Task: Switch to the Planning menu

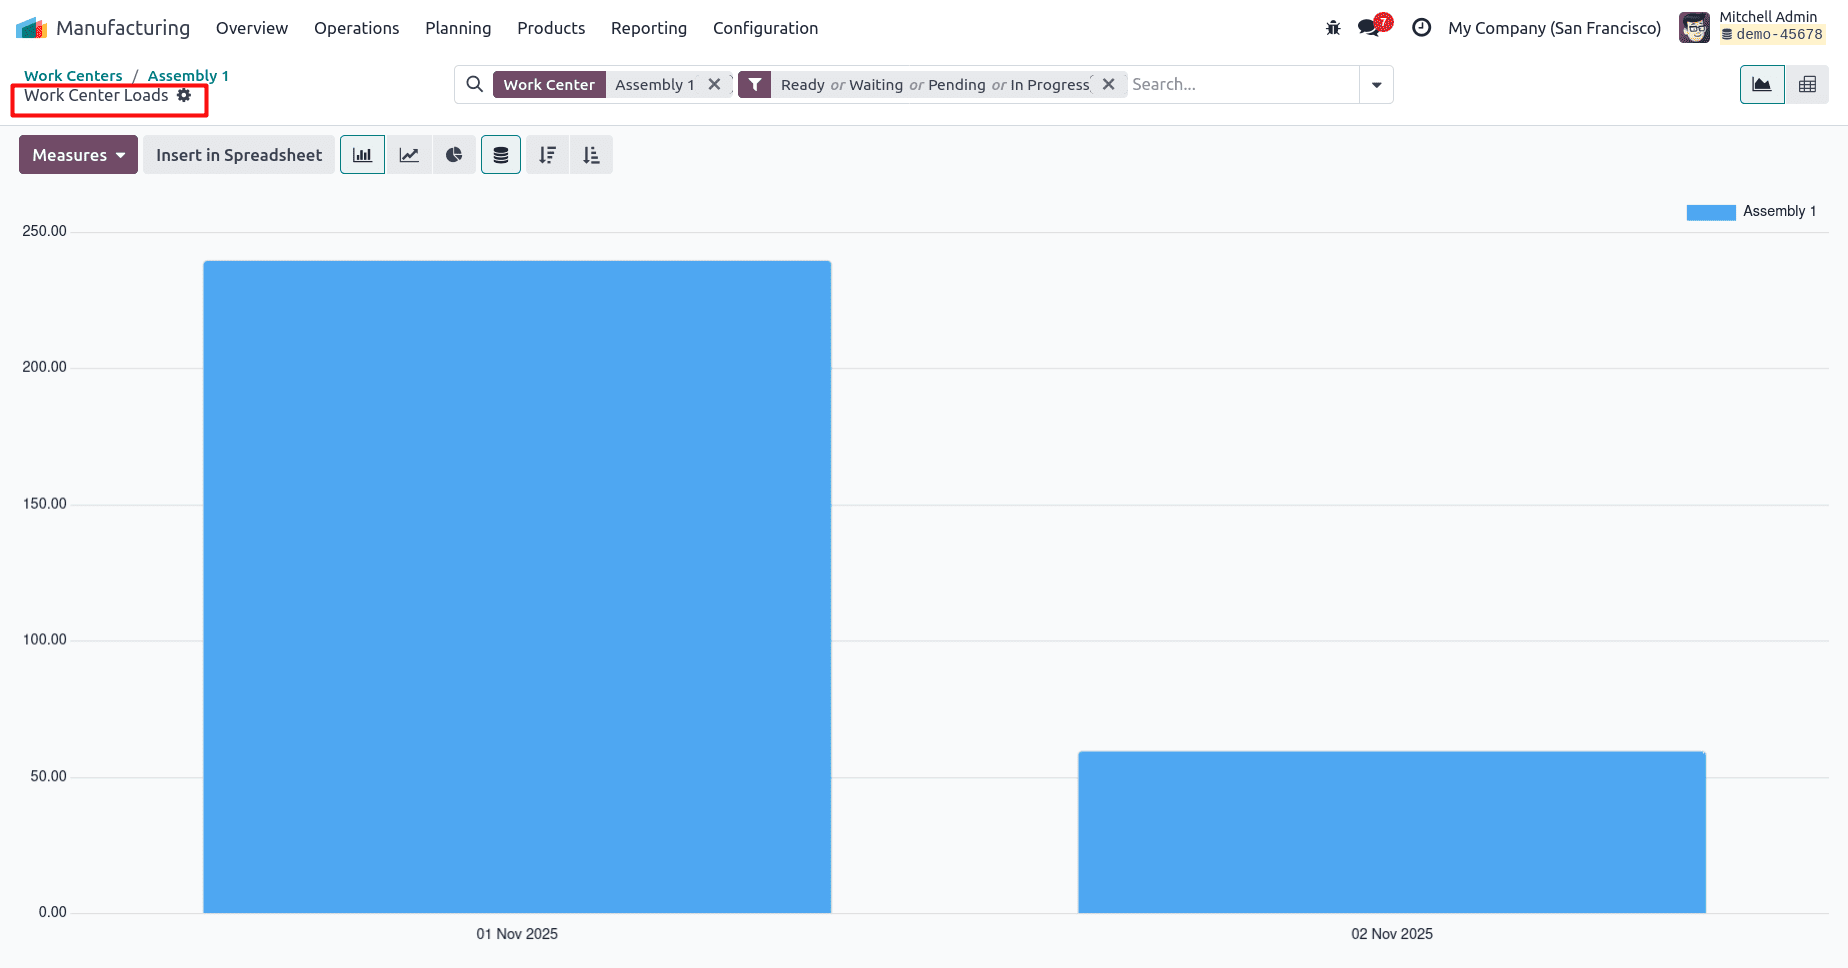Action: click(458, 28)
